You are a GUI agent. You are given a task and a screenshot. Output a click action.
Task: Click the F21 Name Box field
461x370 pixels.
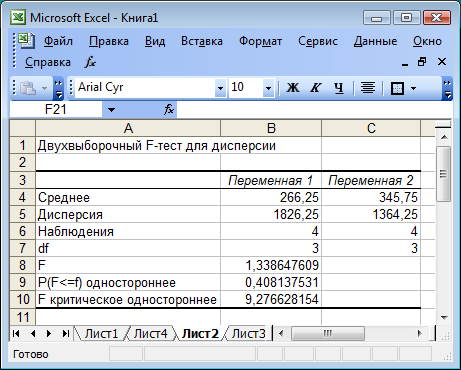[56, 110]
